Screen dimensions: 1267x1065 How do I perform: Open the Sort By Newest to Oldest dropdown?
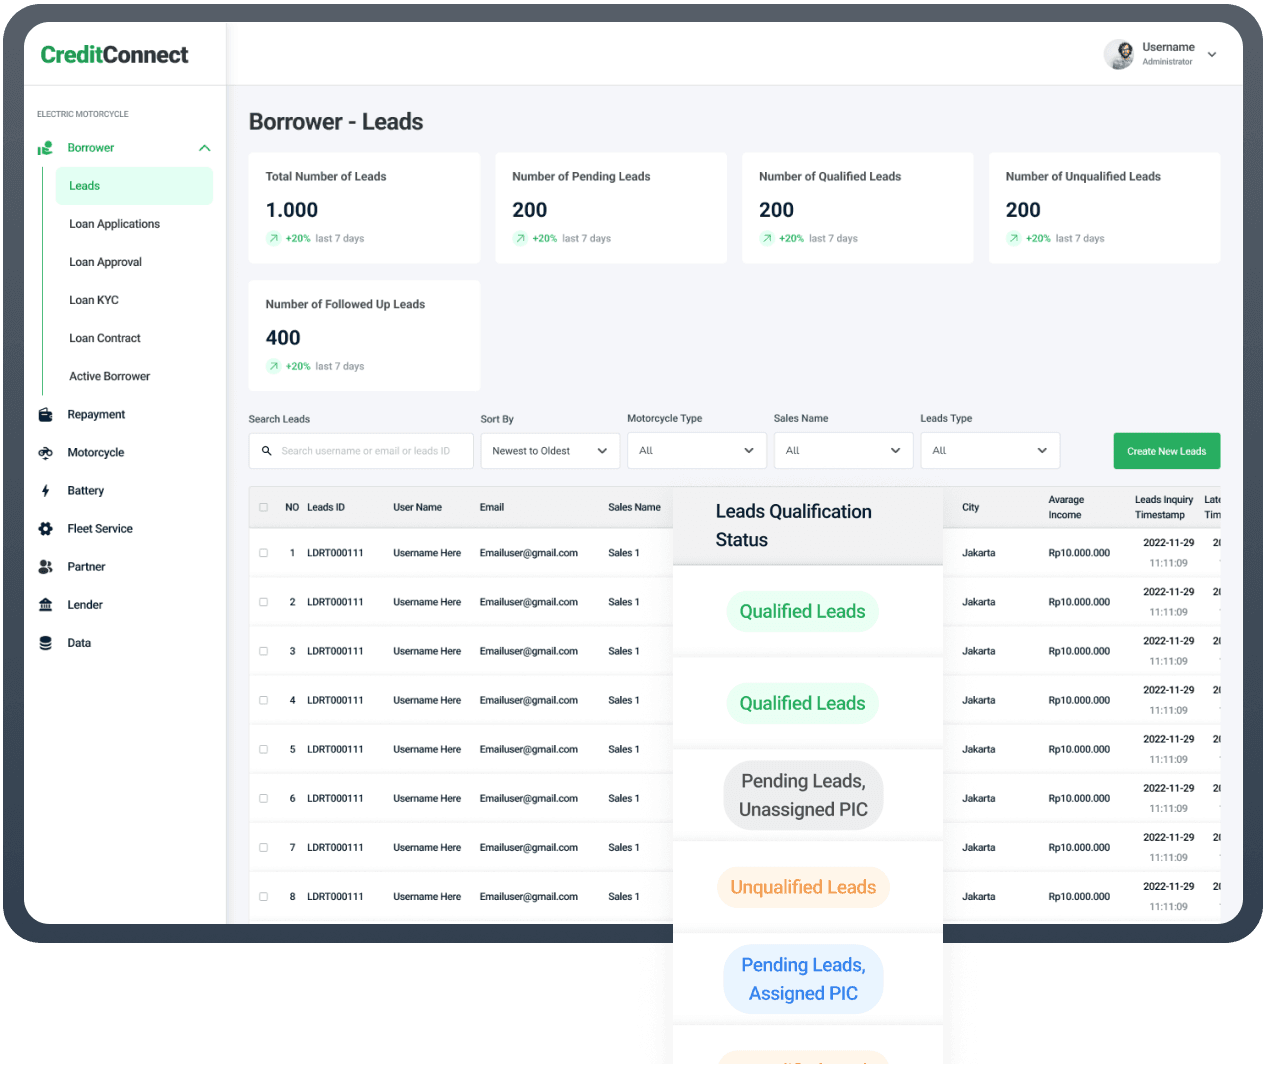550,451
